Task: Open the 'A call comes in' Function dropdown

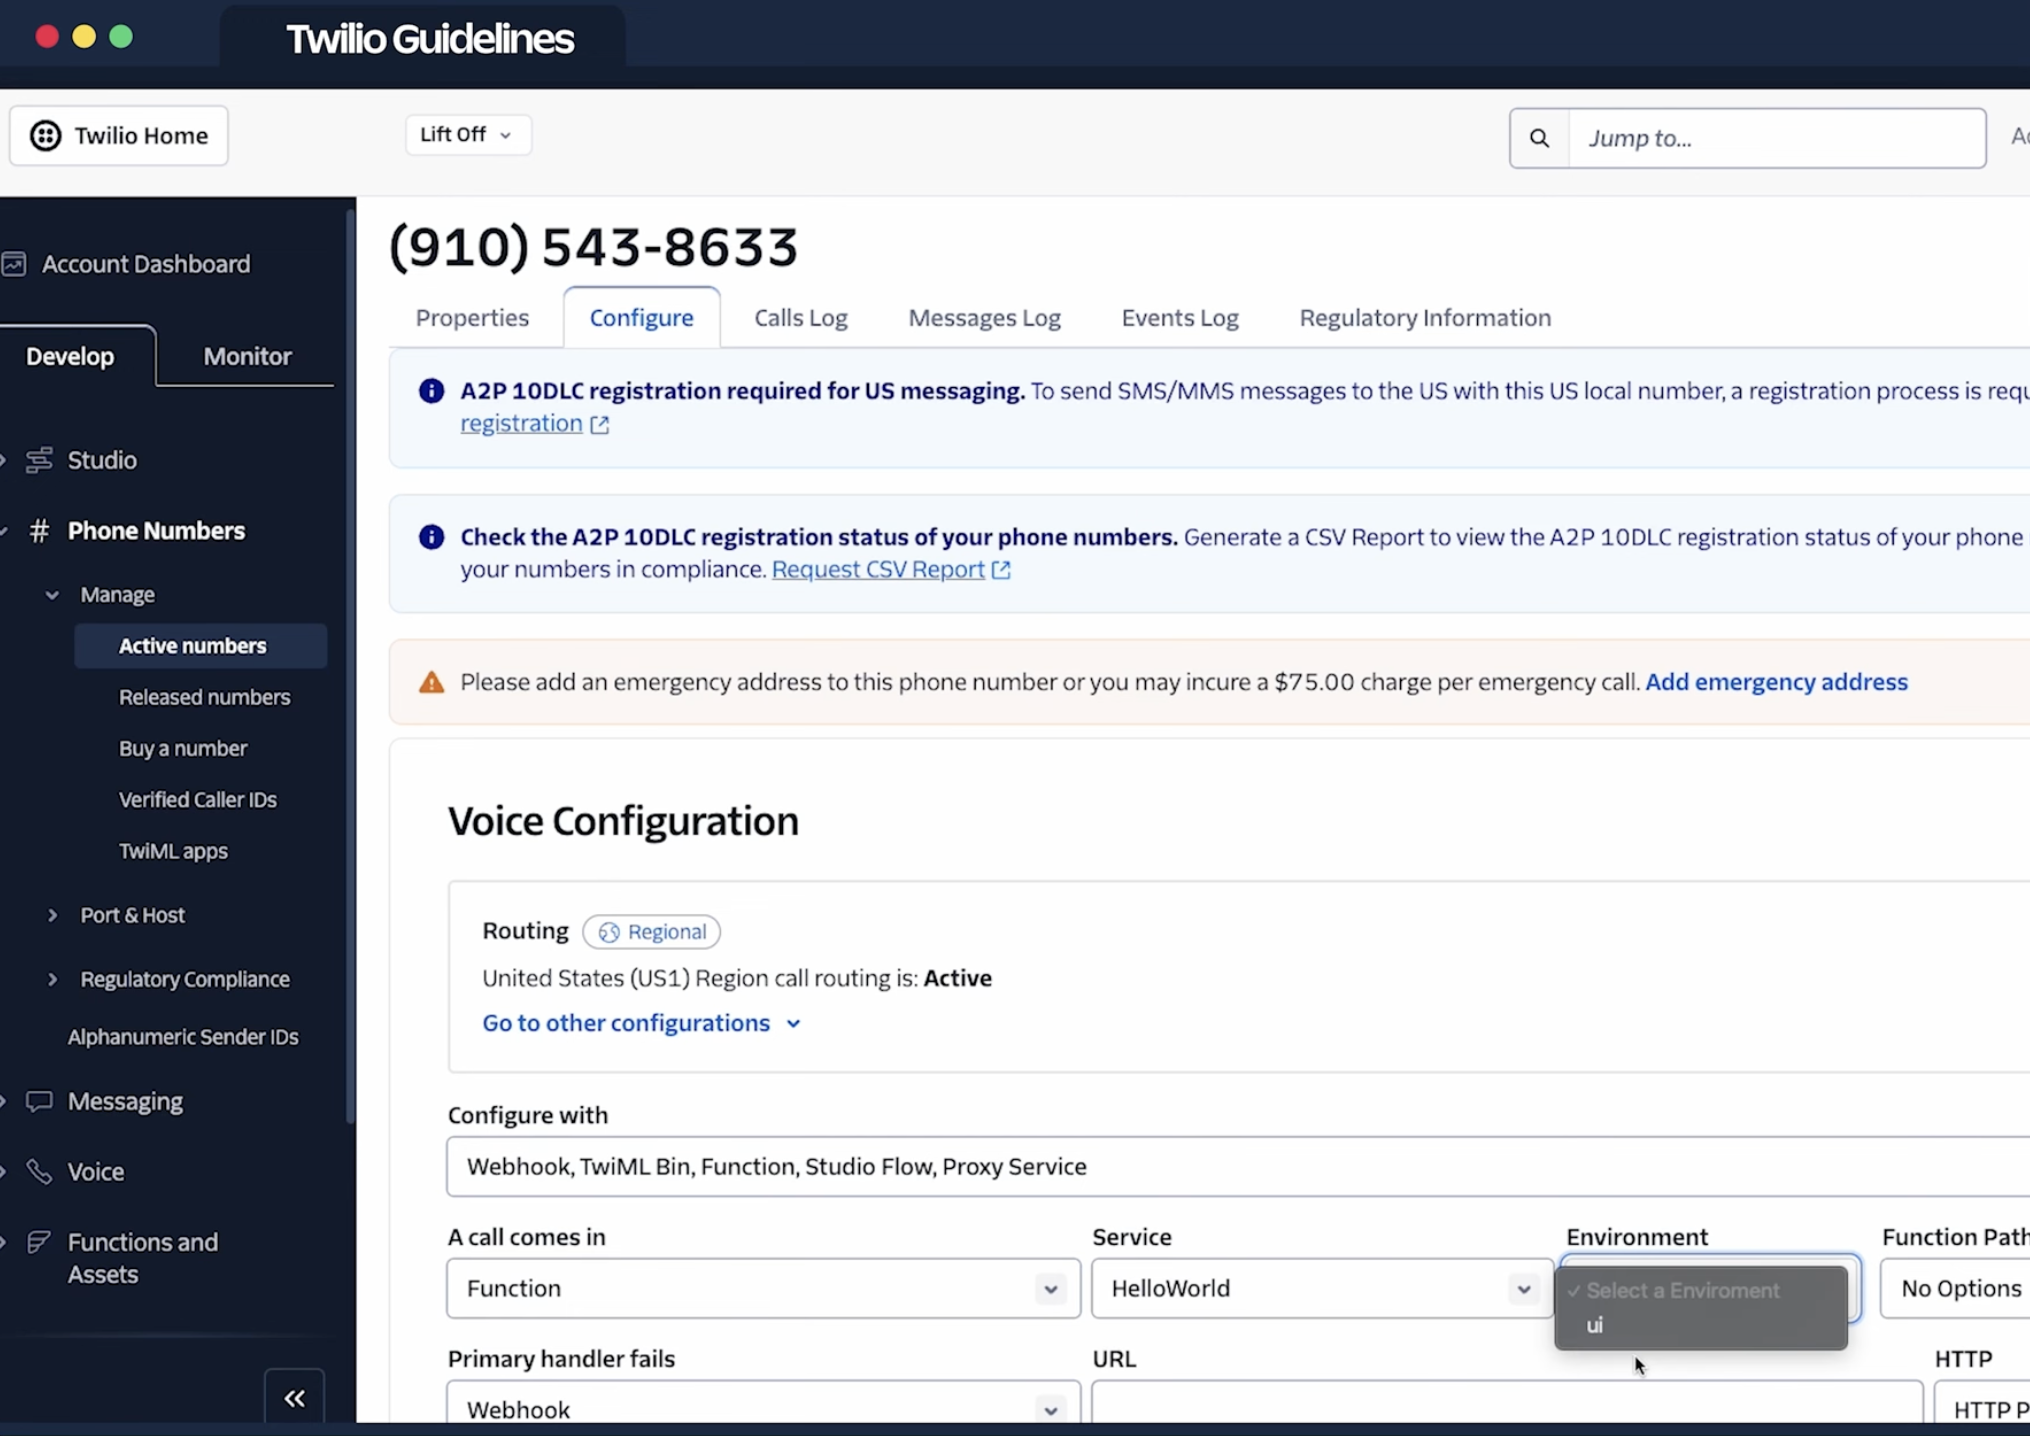Action: click(762, 1288)
